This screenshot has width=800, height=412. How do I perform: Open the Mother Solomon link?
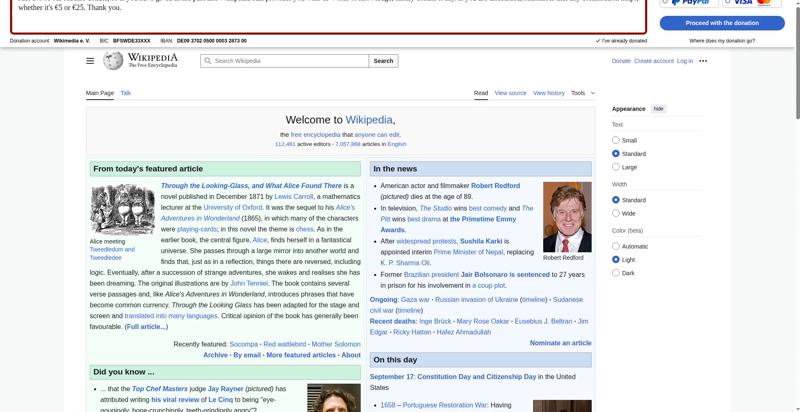point(336,345)
